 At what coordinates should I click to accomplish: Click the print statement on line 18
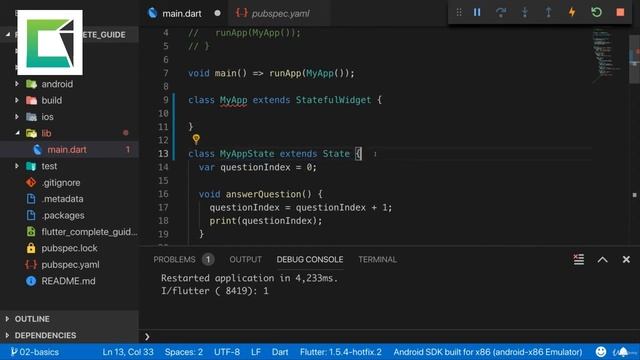pos(266,221)
